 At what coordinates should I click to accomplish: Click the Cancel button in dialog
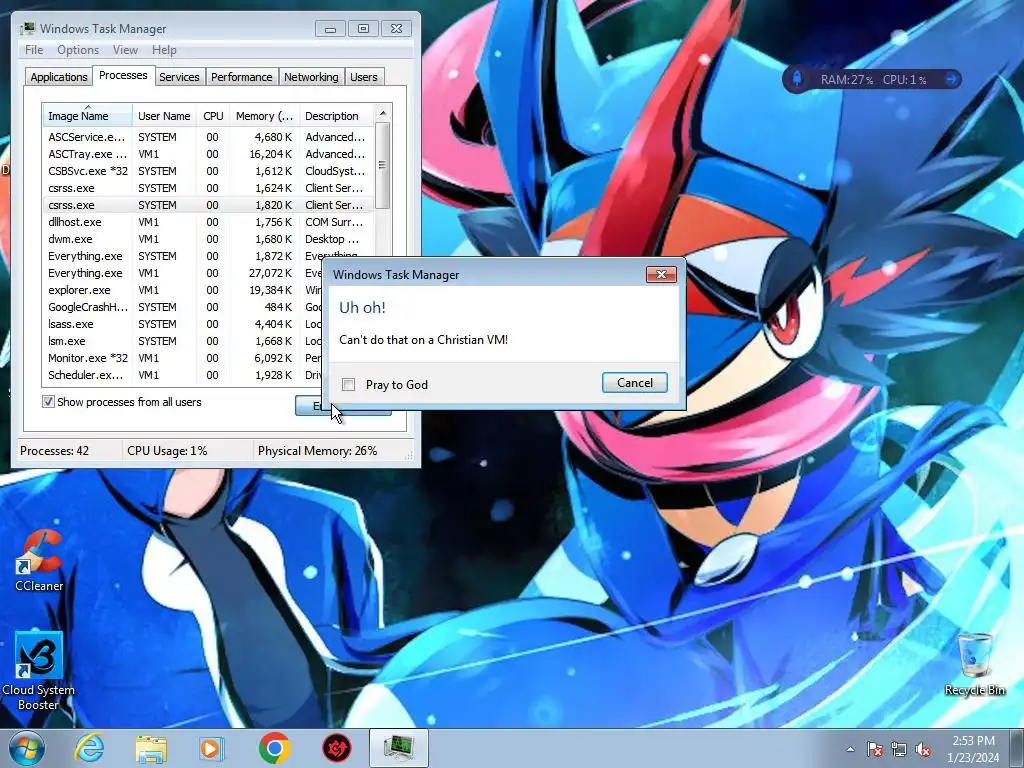coord(635,383)
